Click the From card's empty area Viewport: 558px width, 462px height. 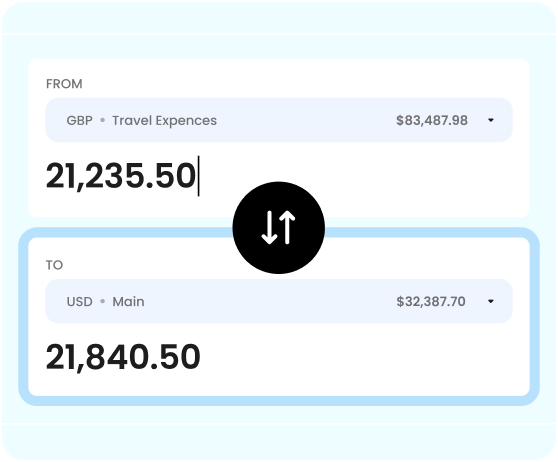[x=356, y=176]
